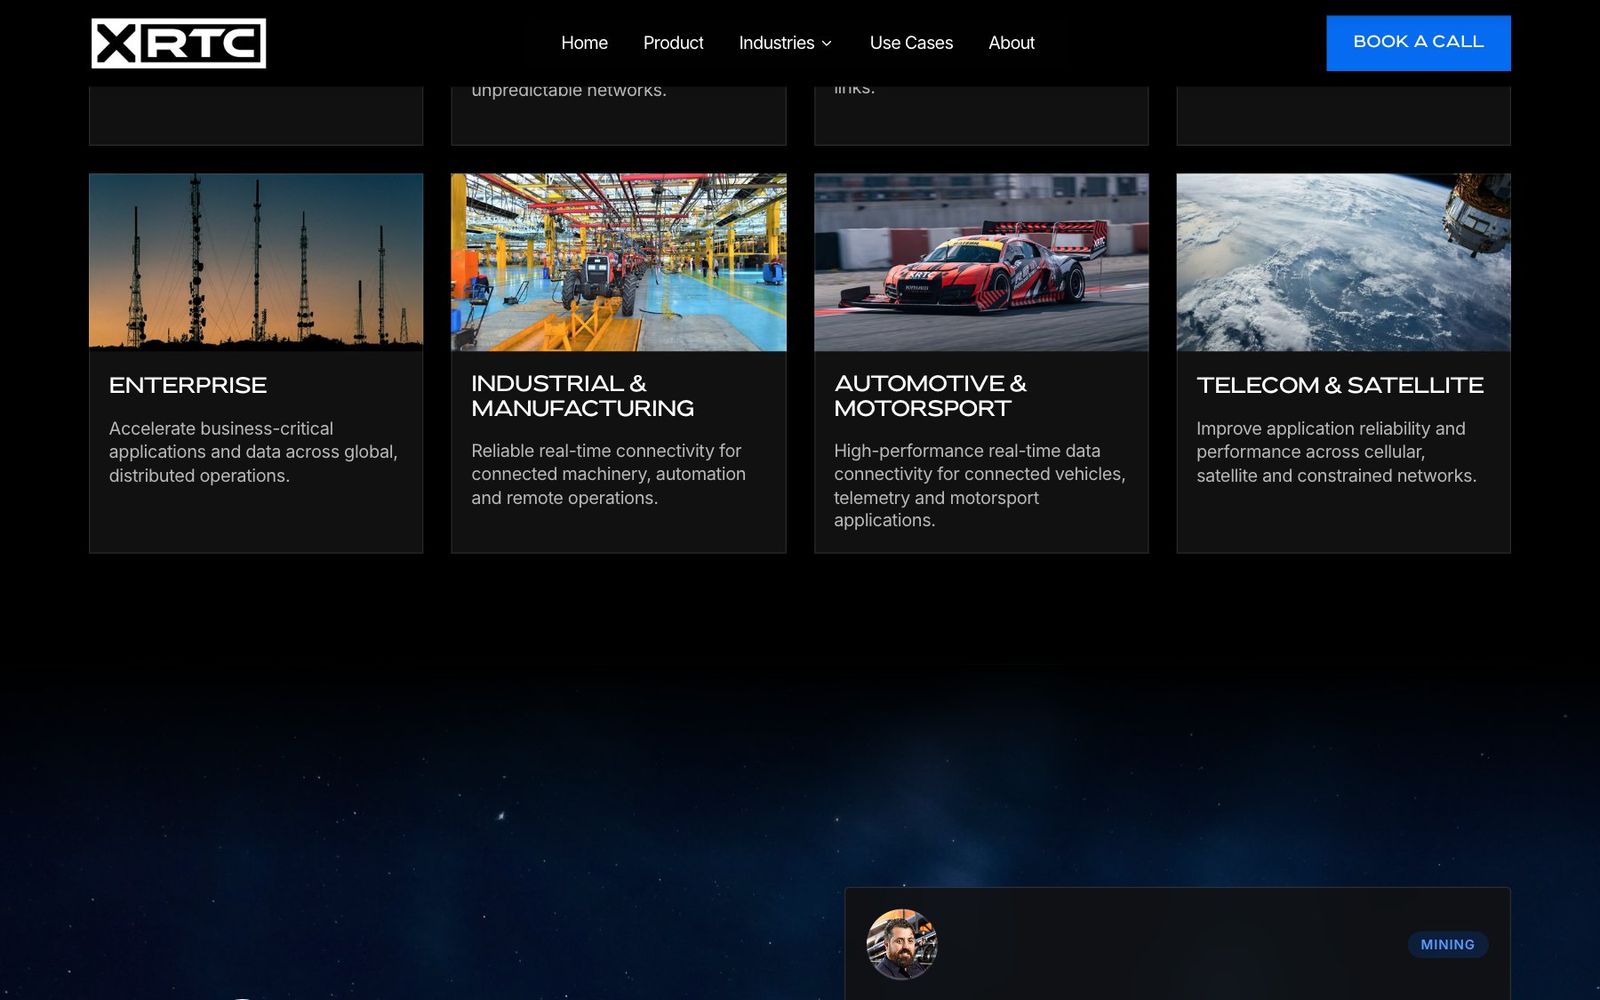Click the testimonial avatar photo
This screenshot has height=1000, width=1600.
pyautogui.click(x=902, y=944)
